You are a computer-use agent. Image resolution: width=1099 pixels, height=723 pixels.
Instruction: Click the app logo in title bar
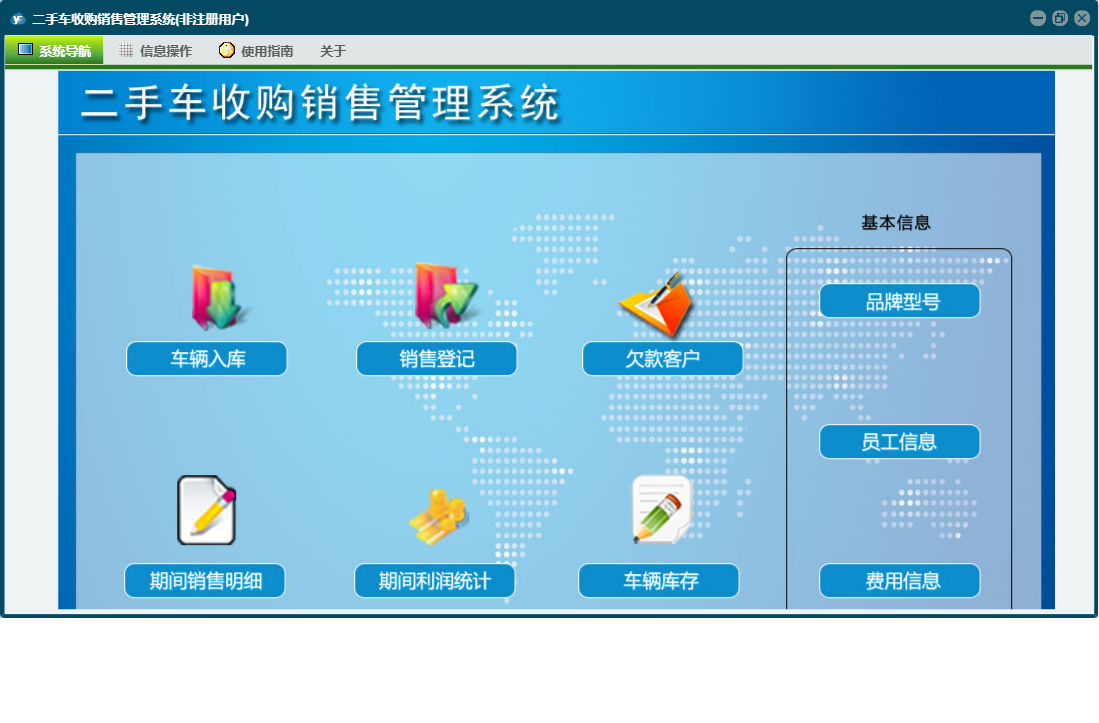pos(18,19)
